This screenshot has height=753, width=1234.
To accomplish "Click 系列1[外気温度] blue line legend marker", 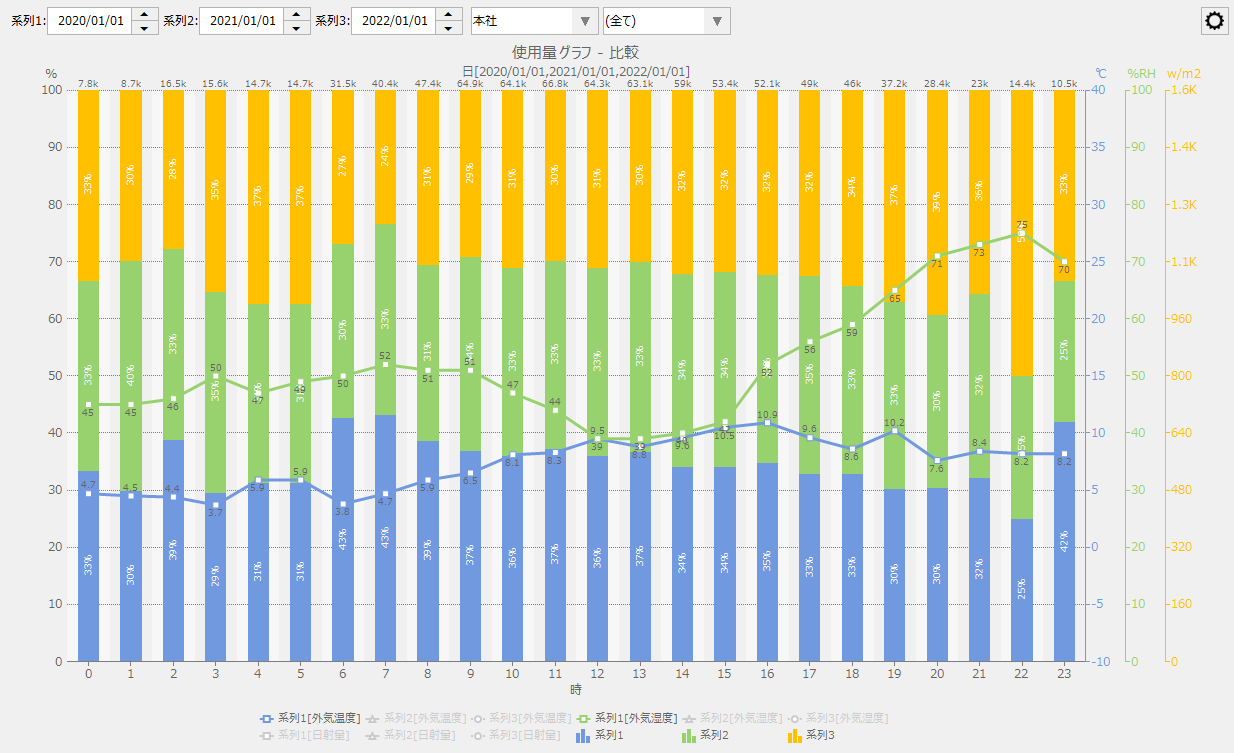I will 266,718.
